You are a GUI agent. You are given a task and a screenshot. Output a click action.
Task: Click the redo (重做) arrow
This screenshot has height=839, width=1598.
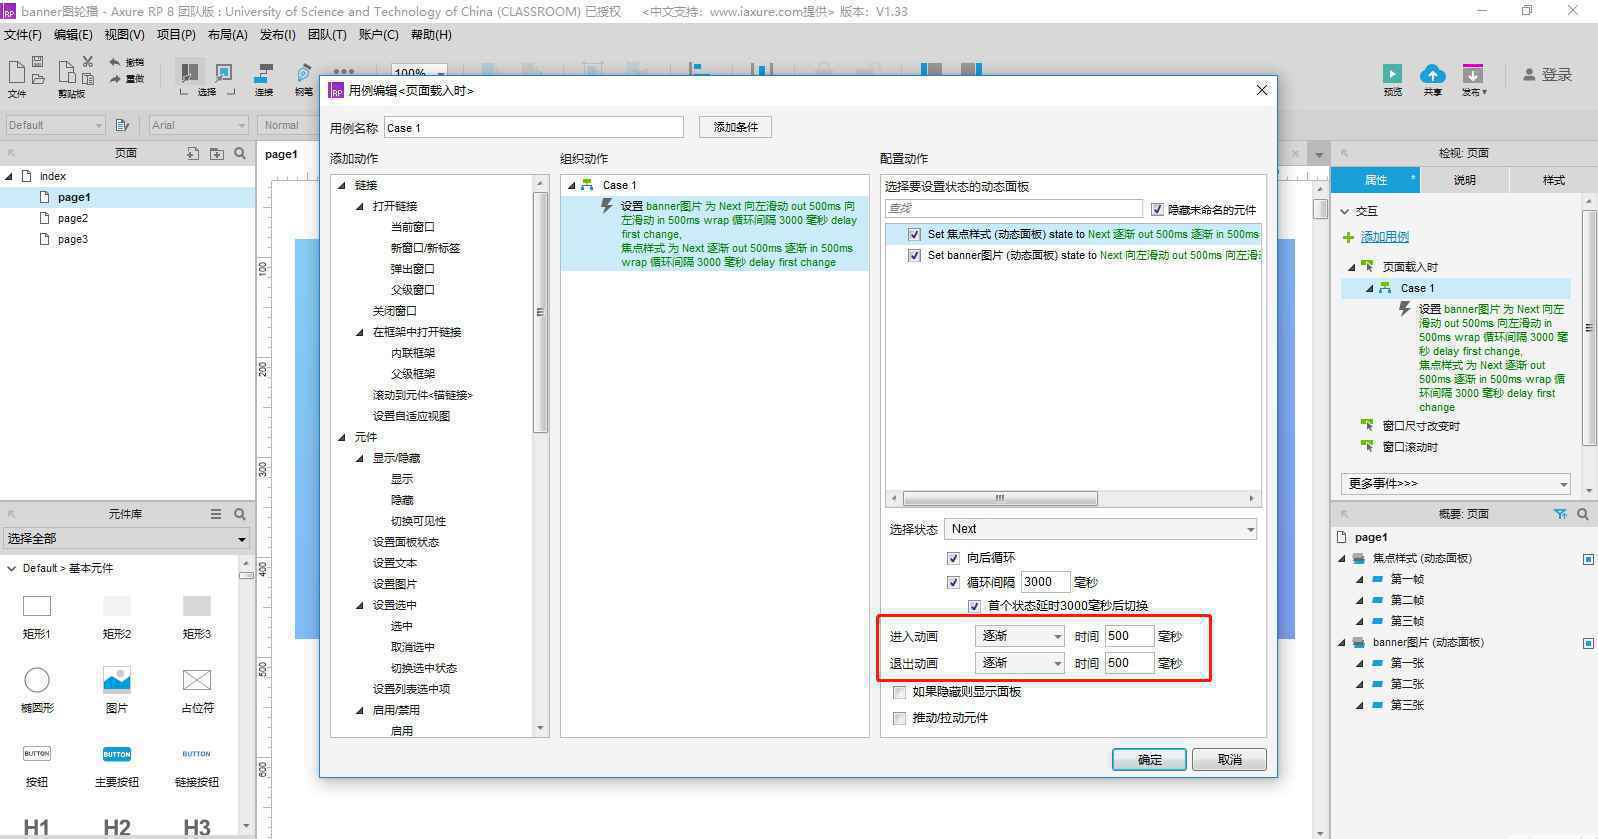click(x=116, y=78)
